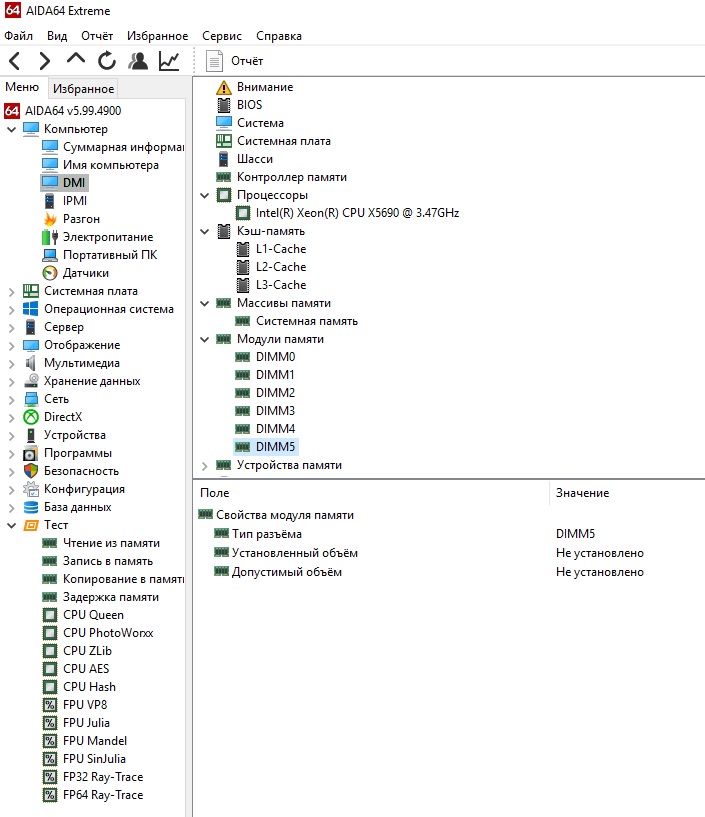
Task: Select L2-Cache entry
Action: click(281, 267)
